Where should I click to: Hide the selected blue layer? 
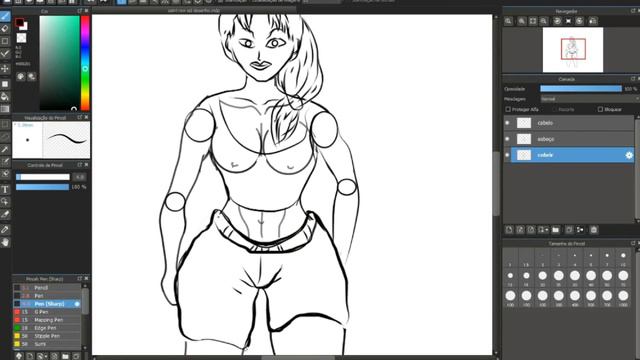pyautogui.click(x=507, y=155)
